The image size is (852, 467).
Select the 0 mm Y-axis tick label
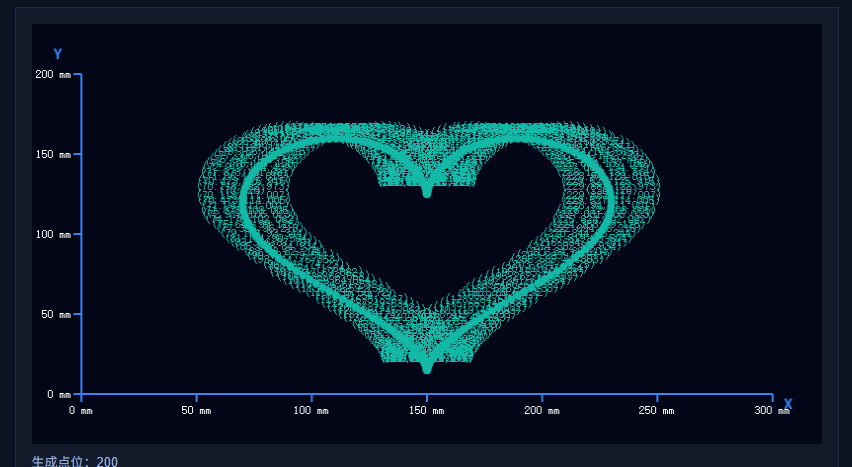pos(59,395)
